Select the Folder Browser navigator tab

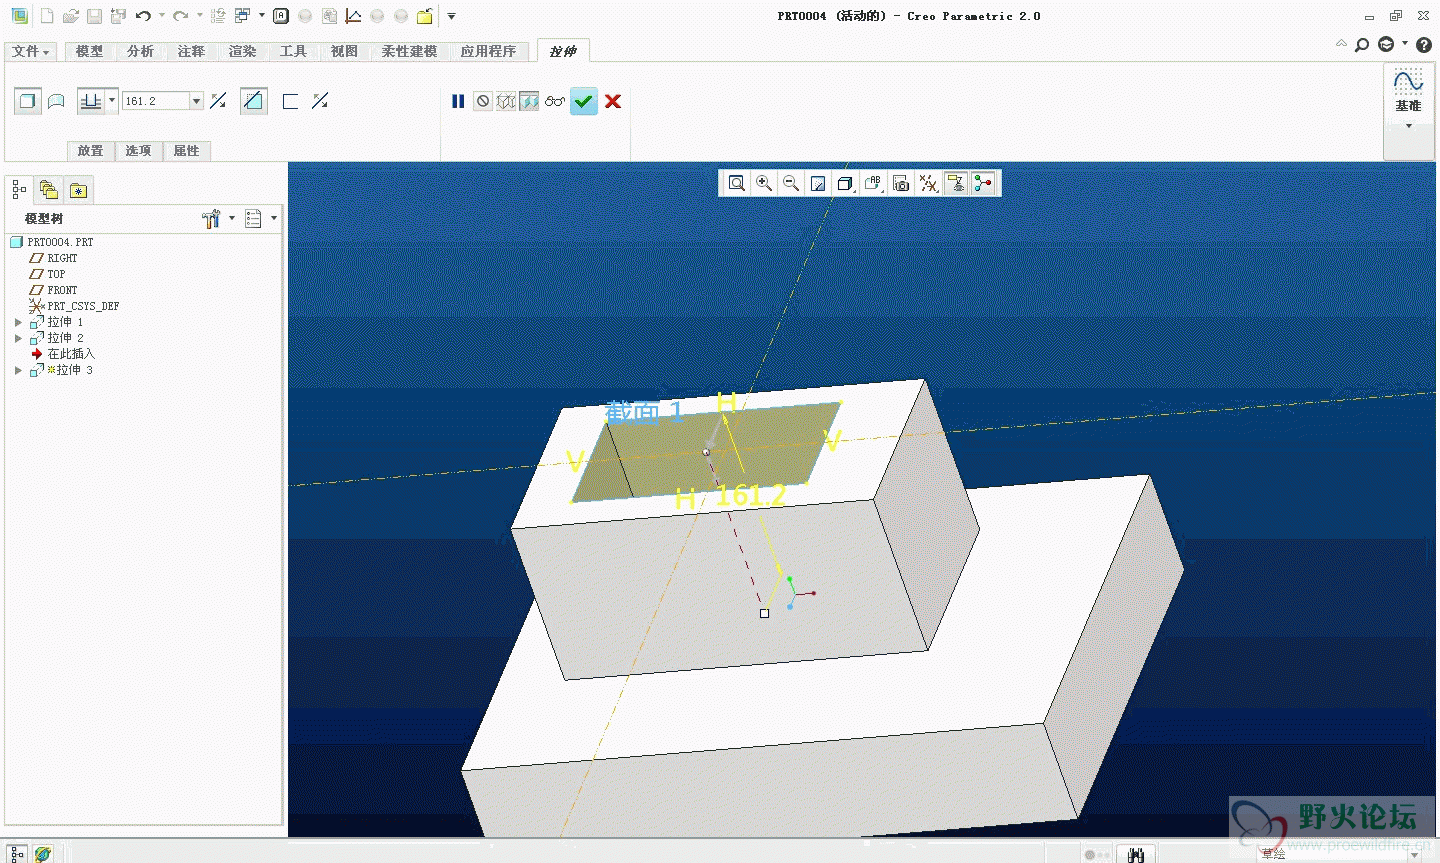click(x=48, y=190)
